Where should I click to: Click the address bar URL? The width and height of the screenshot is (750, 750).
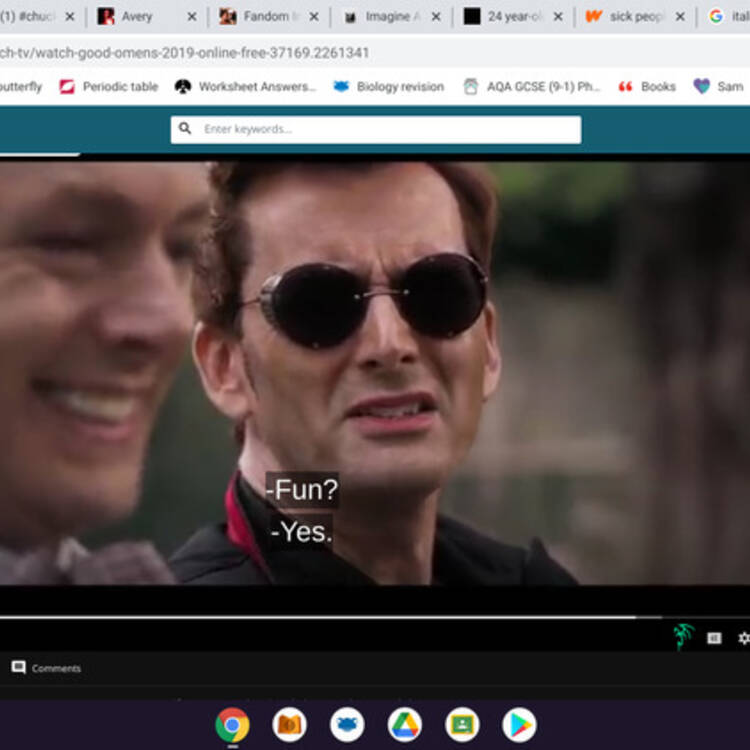pos(184,53)
